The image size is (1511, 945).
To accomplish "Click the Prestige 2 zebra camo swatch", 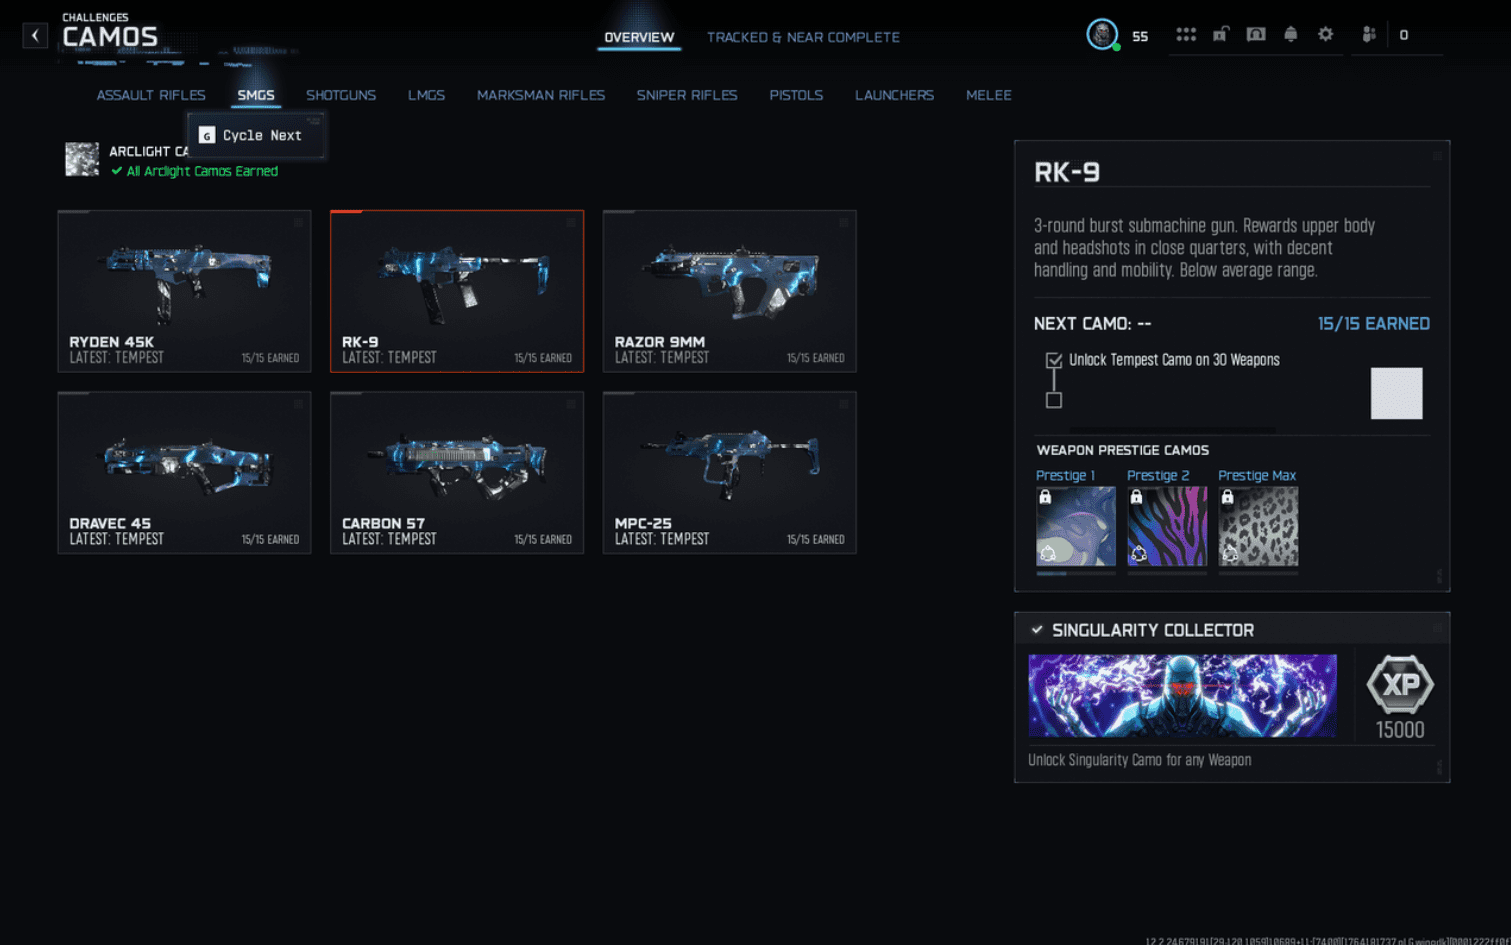I will [x=1167, y=526].
